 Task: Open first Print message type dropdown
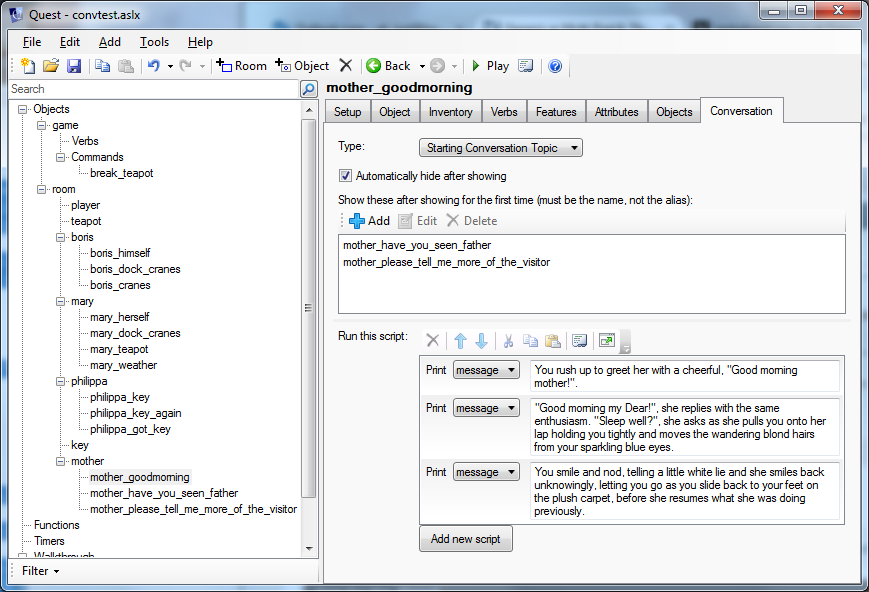point(486,370)
